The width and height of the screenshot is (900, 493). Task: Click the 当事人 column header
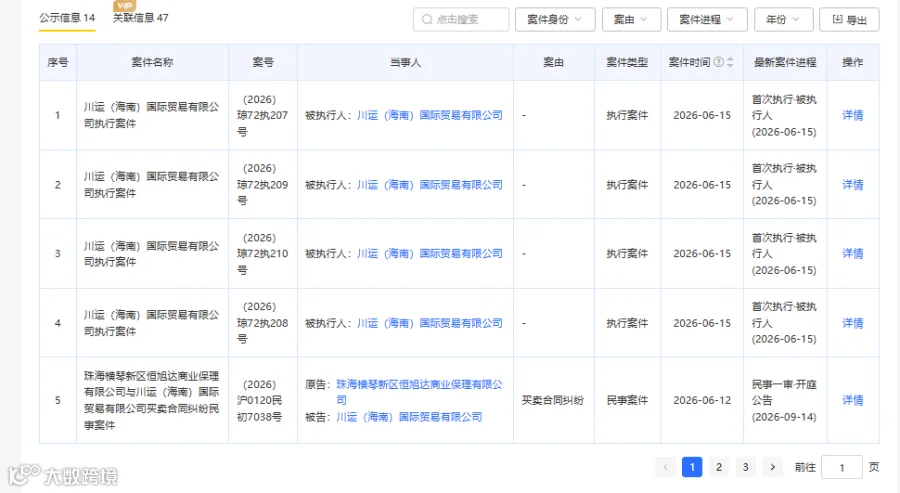405,62
